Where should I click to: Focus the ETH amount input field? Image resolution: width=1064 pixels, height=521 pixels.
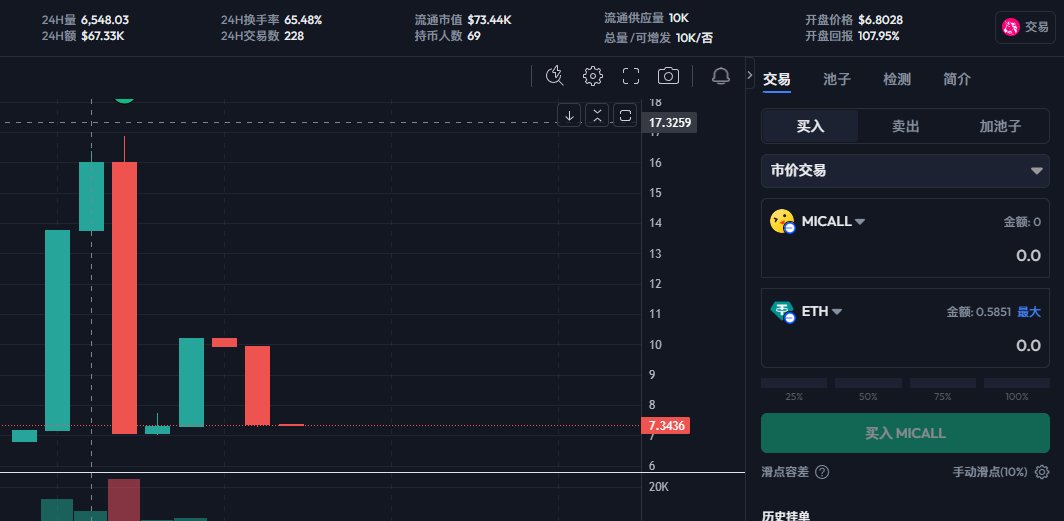[905, 346]
